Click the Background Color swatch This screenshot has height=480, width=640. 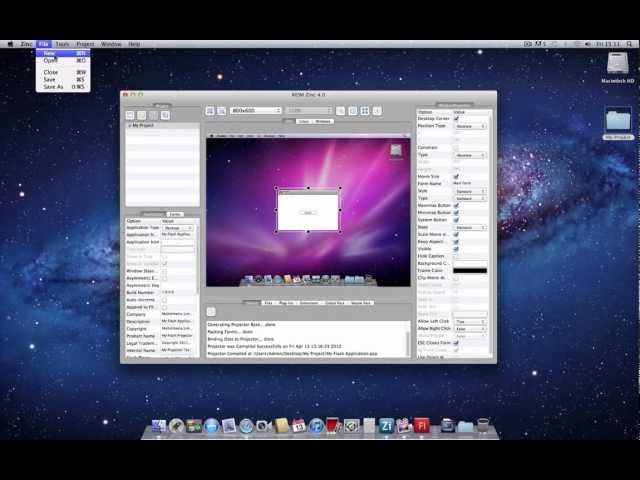click(x=470, y=264)
